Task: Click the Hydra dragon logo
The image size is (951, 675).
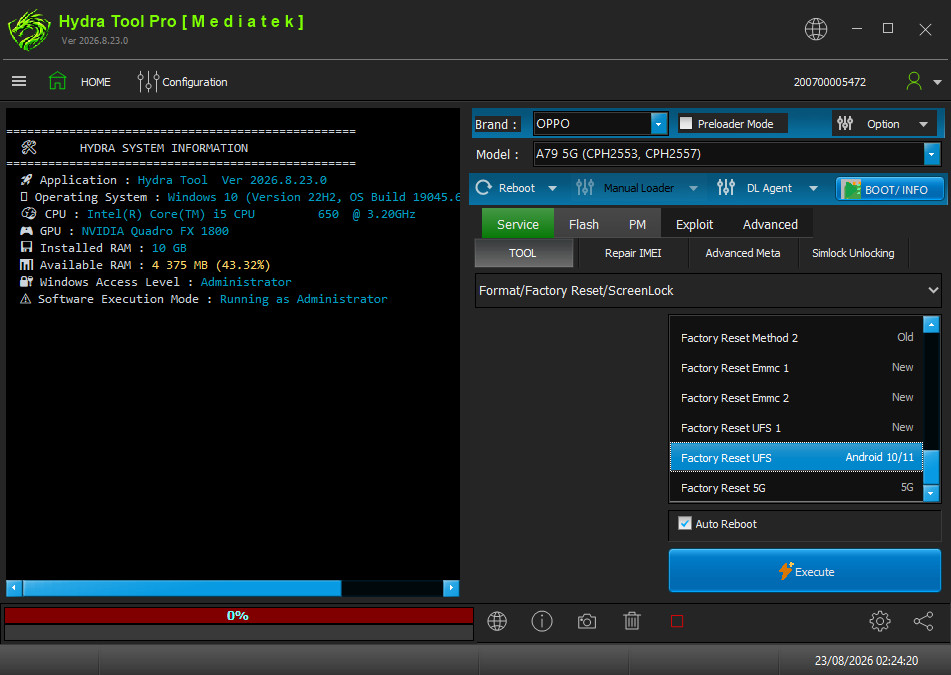Action: tap(29, 30)
